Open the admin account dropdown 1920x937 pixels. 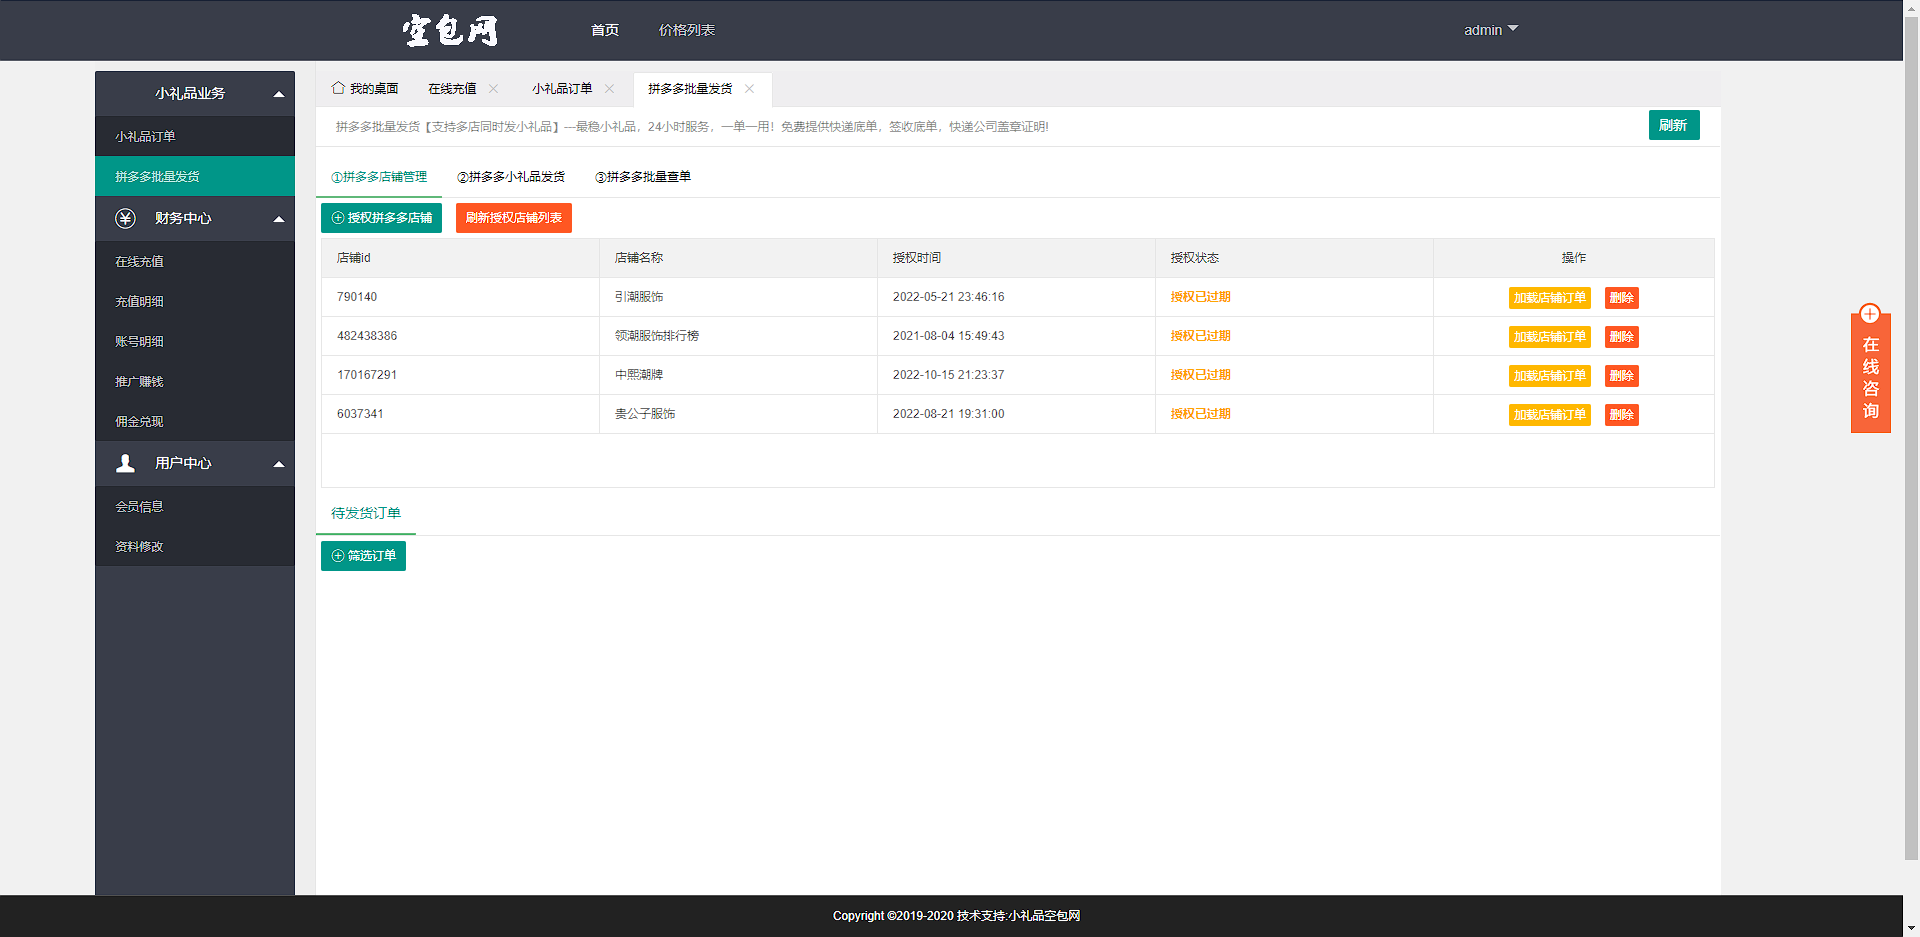click(1491, 30)
